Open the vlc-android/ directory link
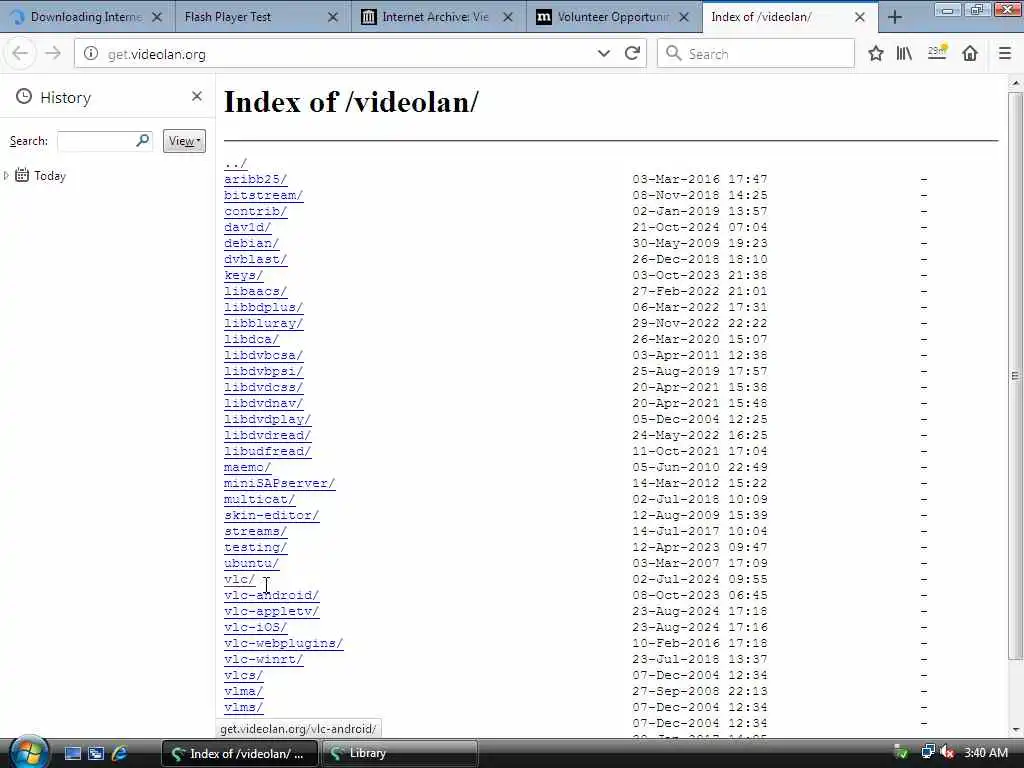This screenshot has height=768, width=1024. click(x=272, y=596)
